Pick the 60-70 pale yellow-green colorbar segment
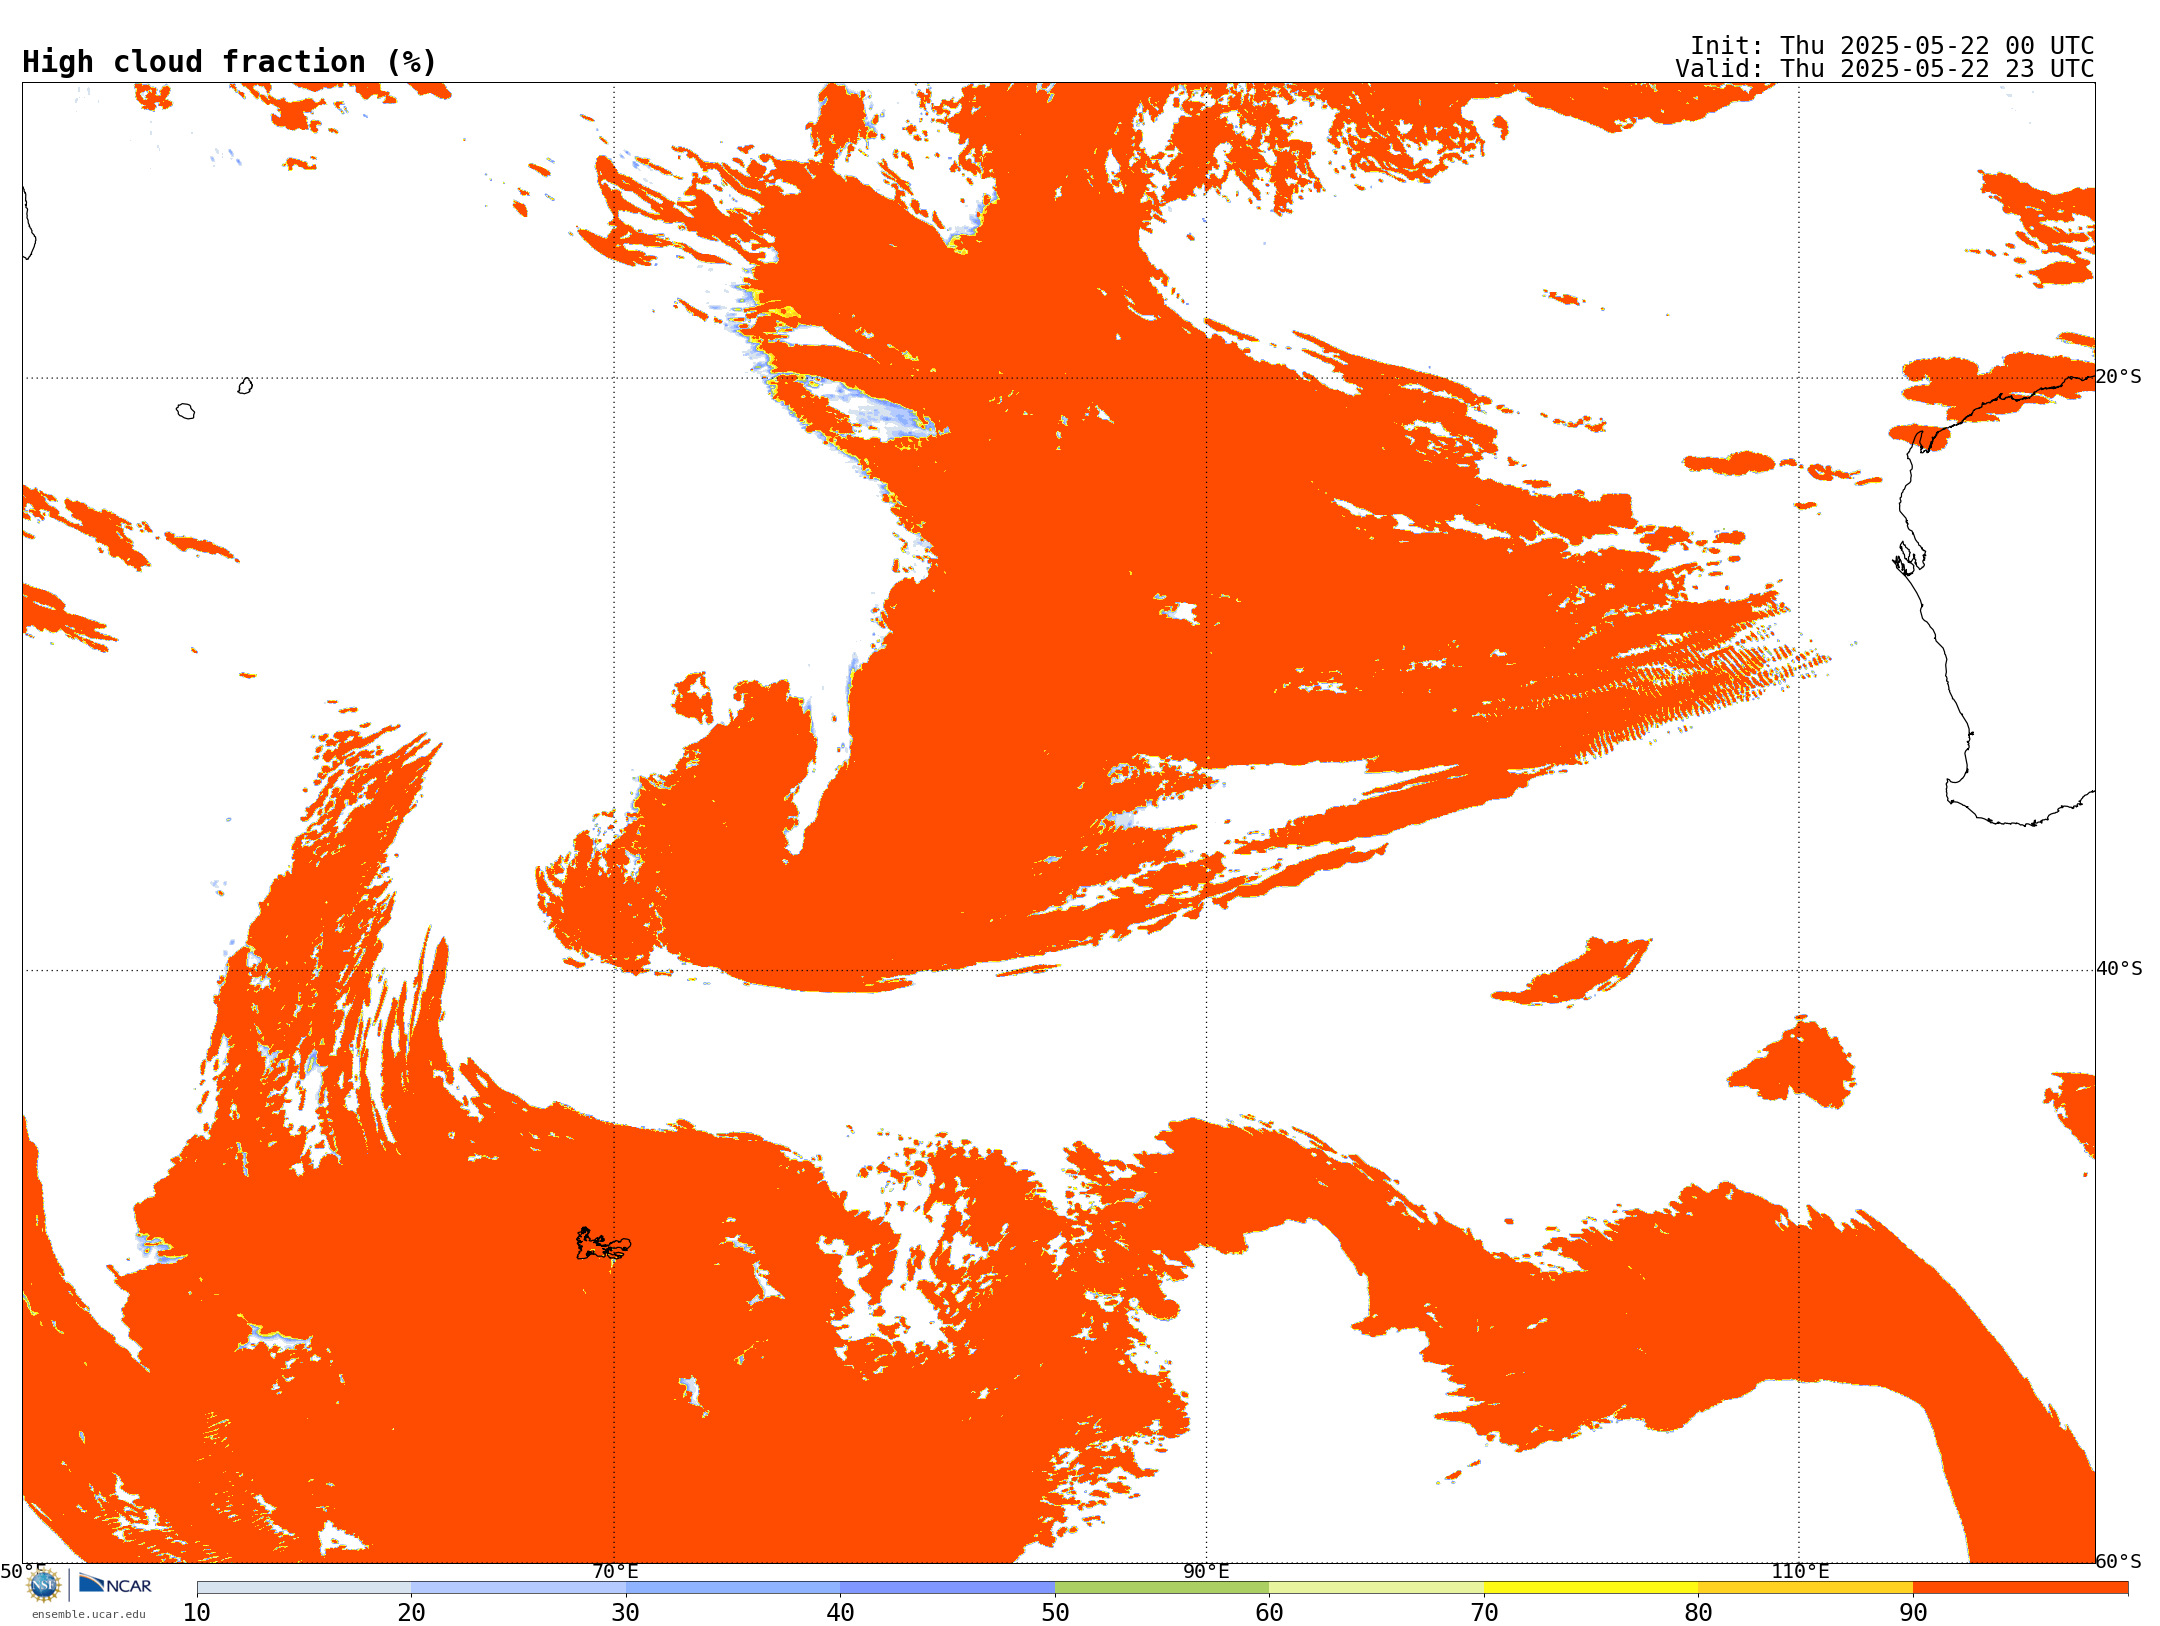 pyautogui.click(x=1376, y=1588)
